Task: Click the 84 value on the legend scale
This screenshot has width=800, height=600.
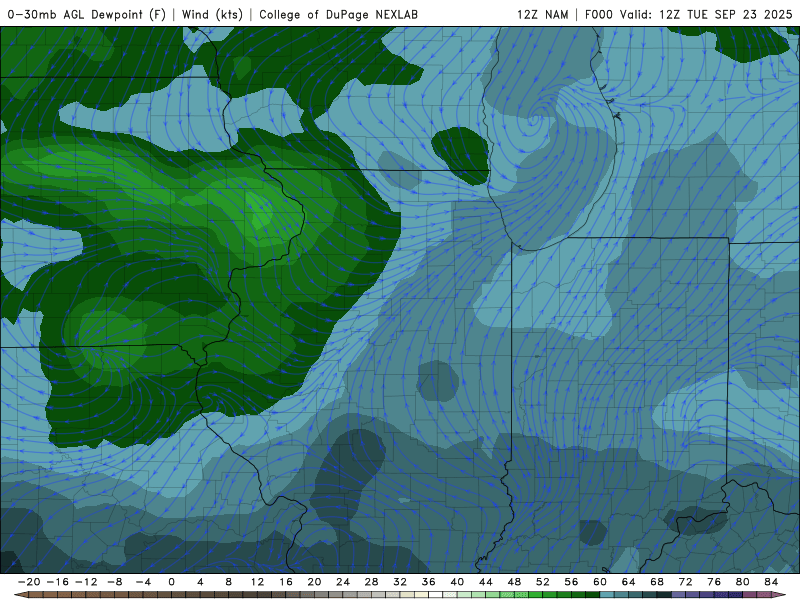Action: (x=771, y=582)
